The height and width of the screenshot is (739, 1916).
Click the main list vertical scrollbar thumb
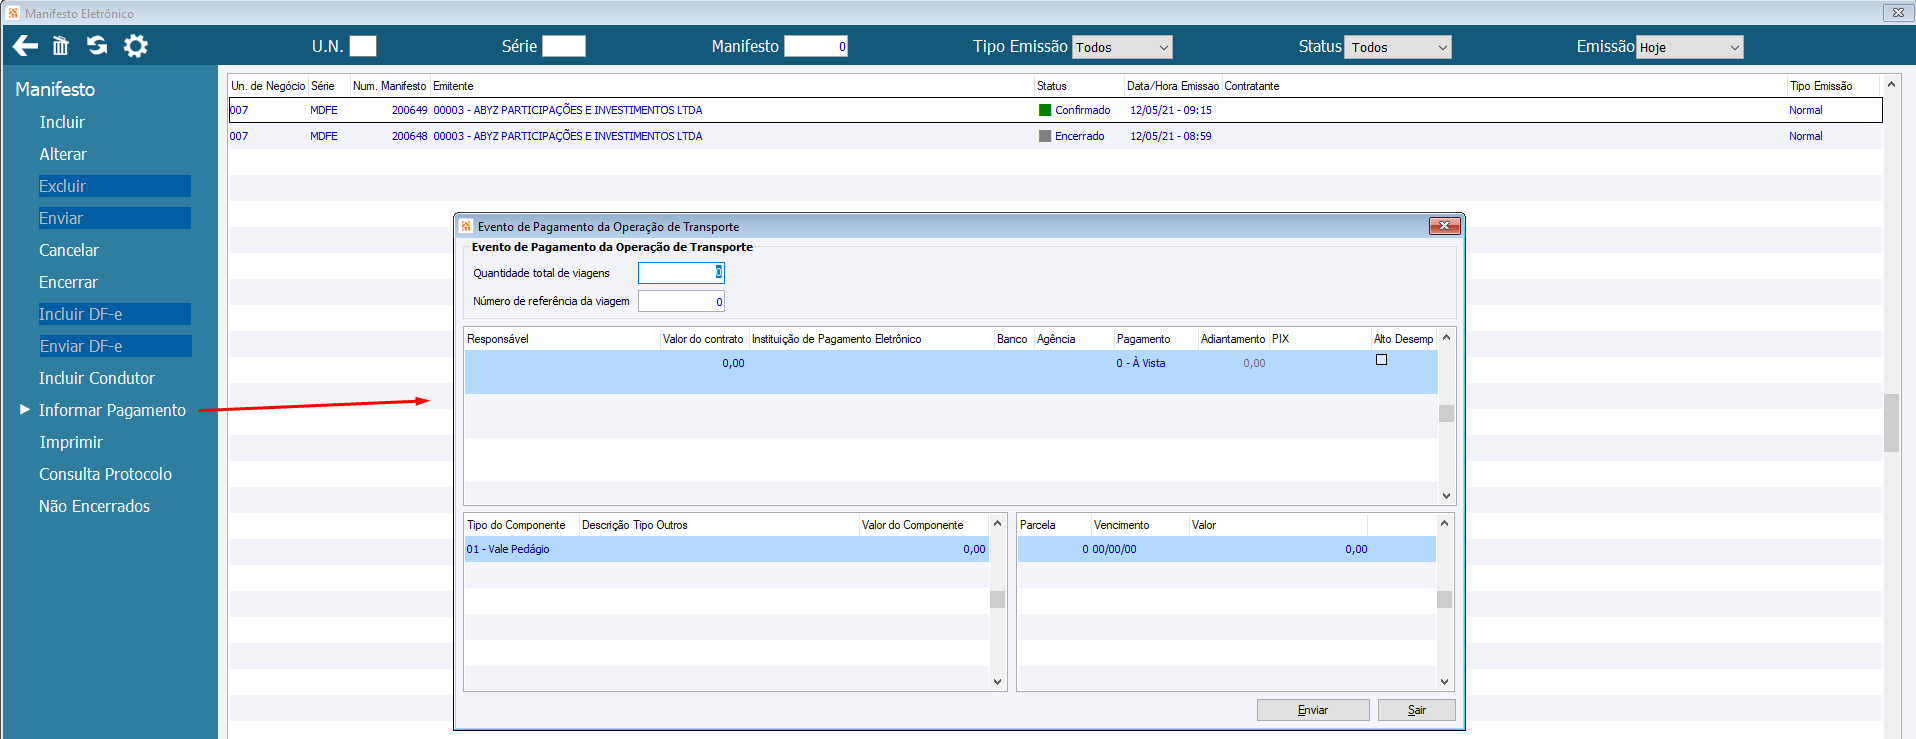click(x=1891, y=423)
